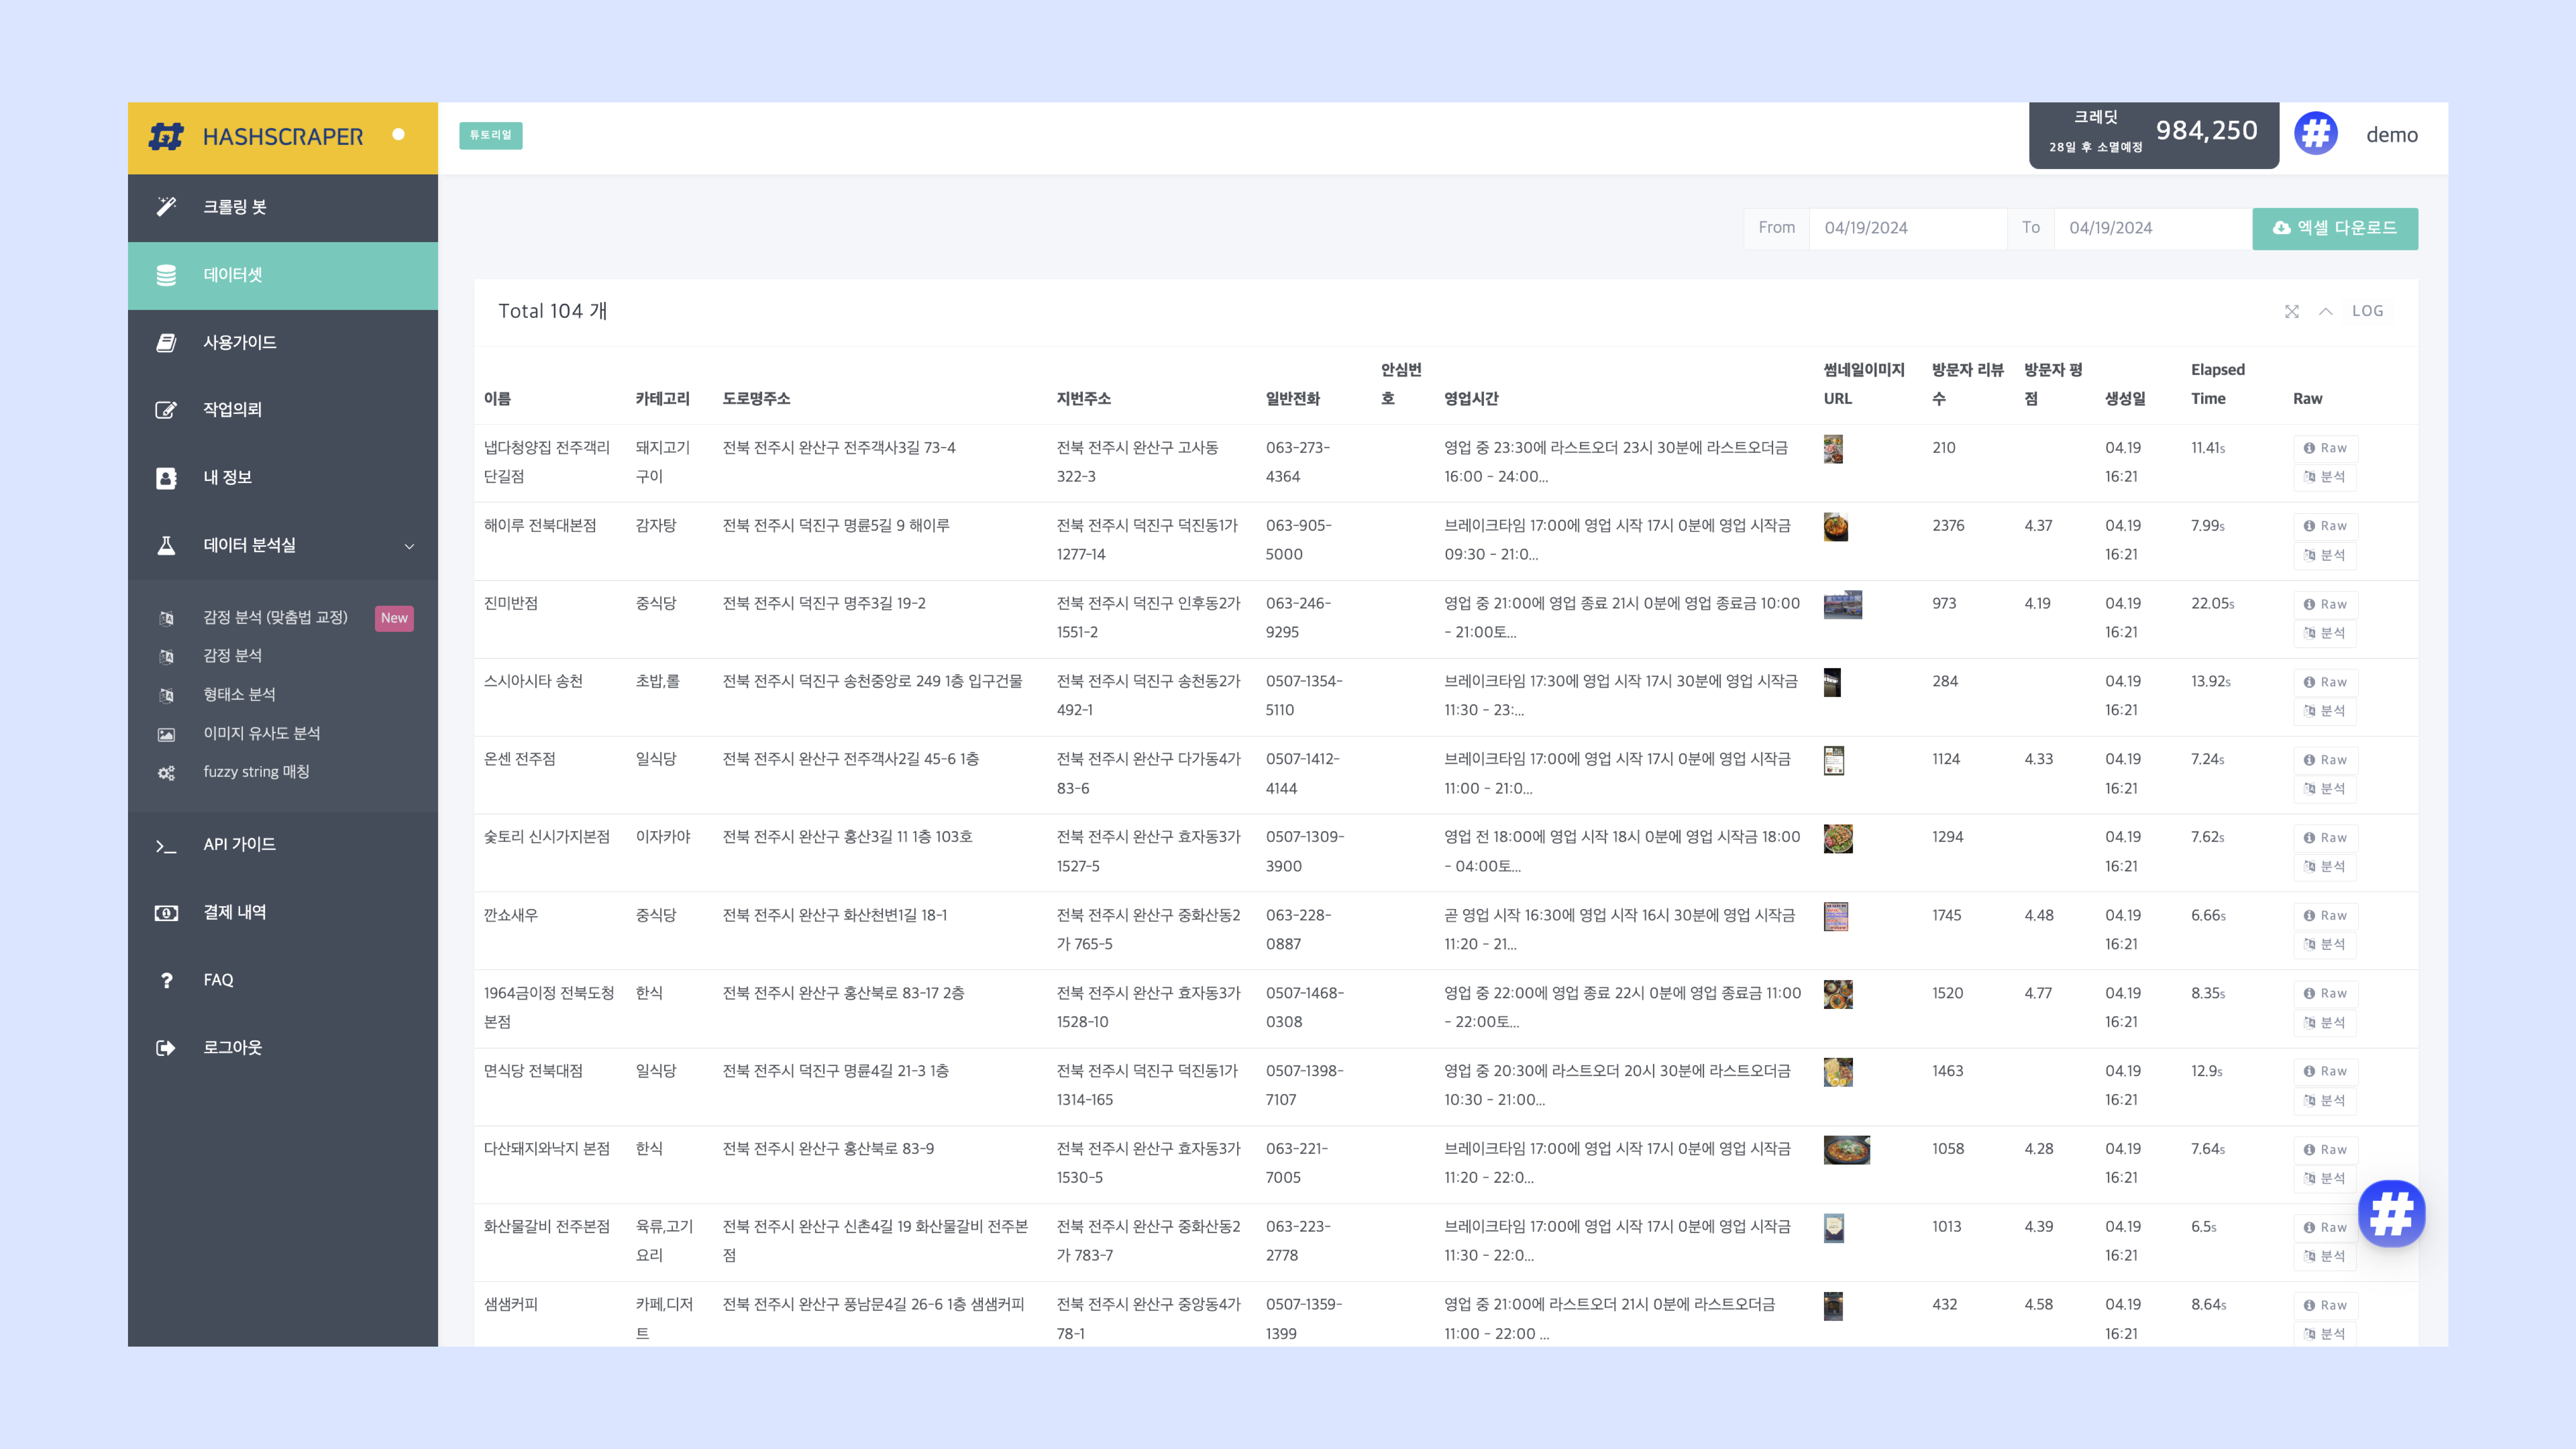Viewport: 2576px width, 1449px height.
Task: Click the 샘샘커피 name cell
Action: coord(511,1305)
